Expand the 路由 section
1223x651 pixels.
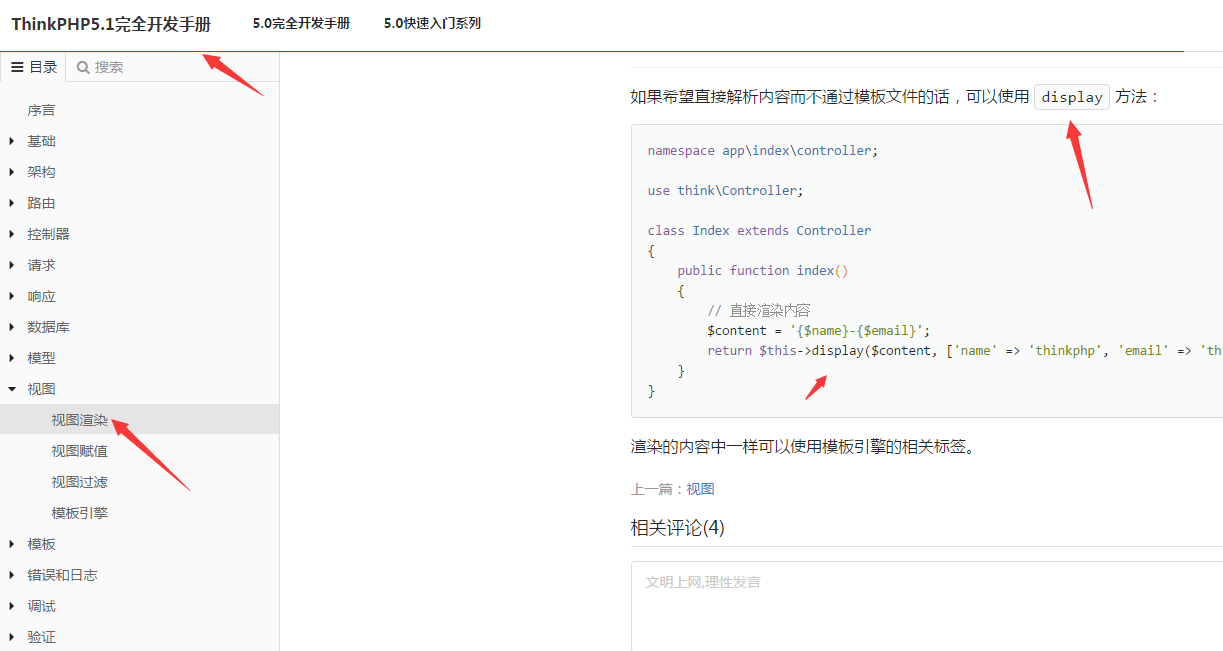point(11,203)
